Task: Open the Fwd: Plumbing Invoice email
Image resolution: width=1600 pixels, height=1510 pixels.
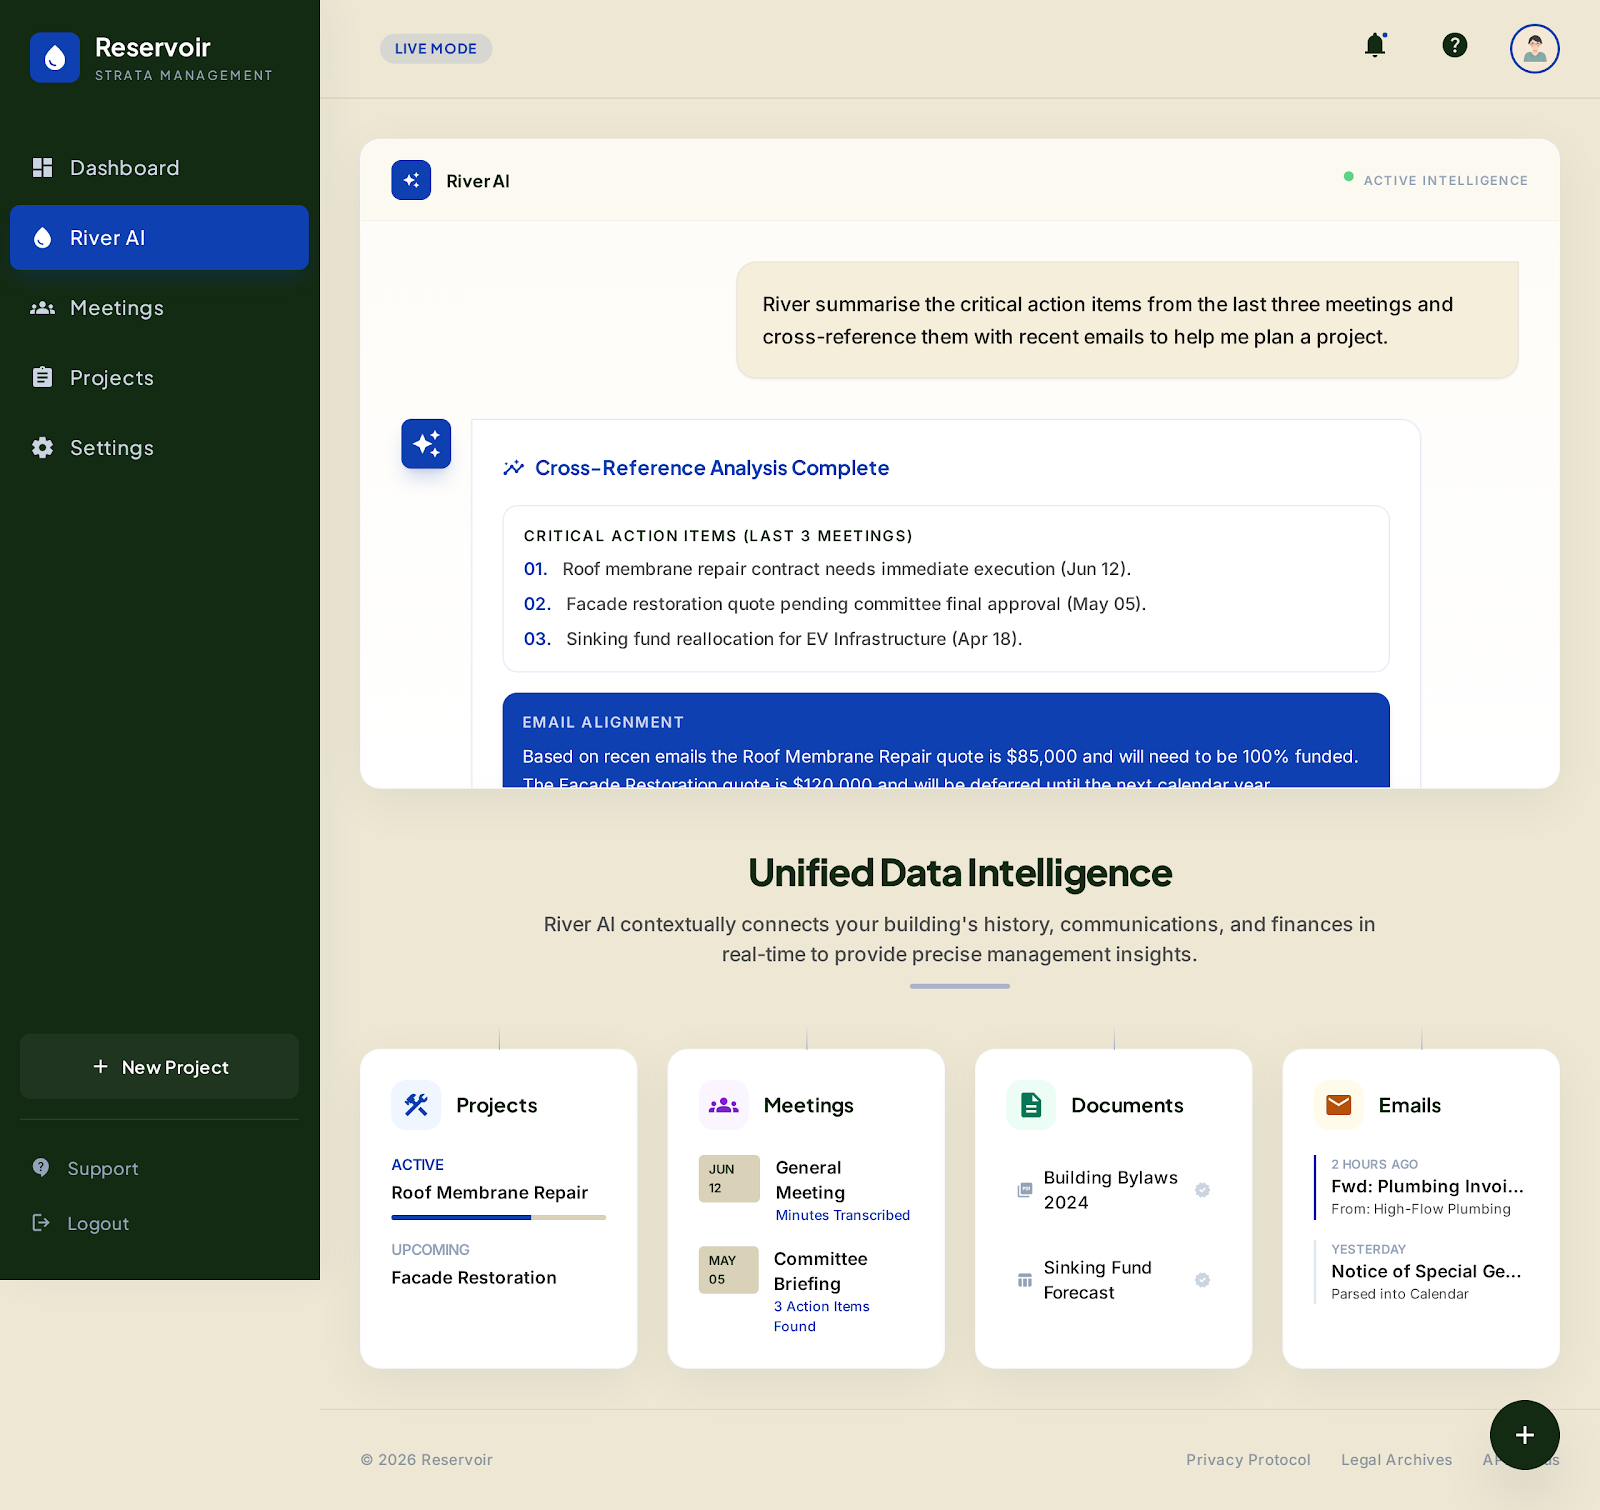Action: pyautogui.click(x=1426, y=1187)
